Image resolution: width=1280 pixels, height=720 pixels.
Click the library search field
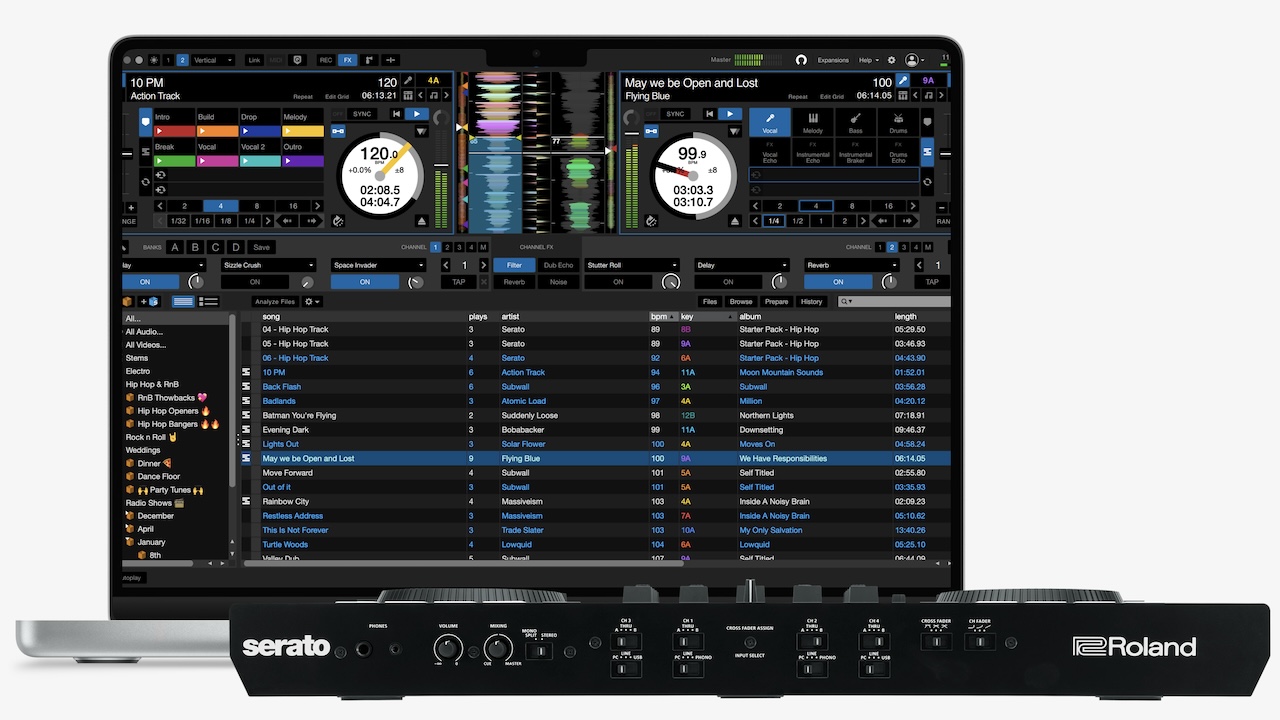(893, 301)
